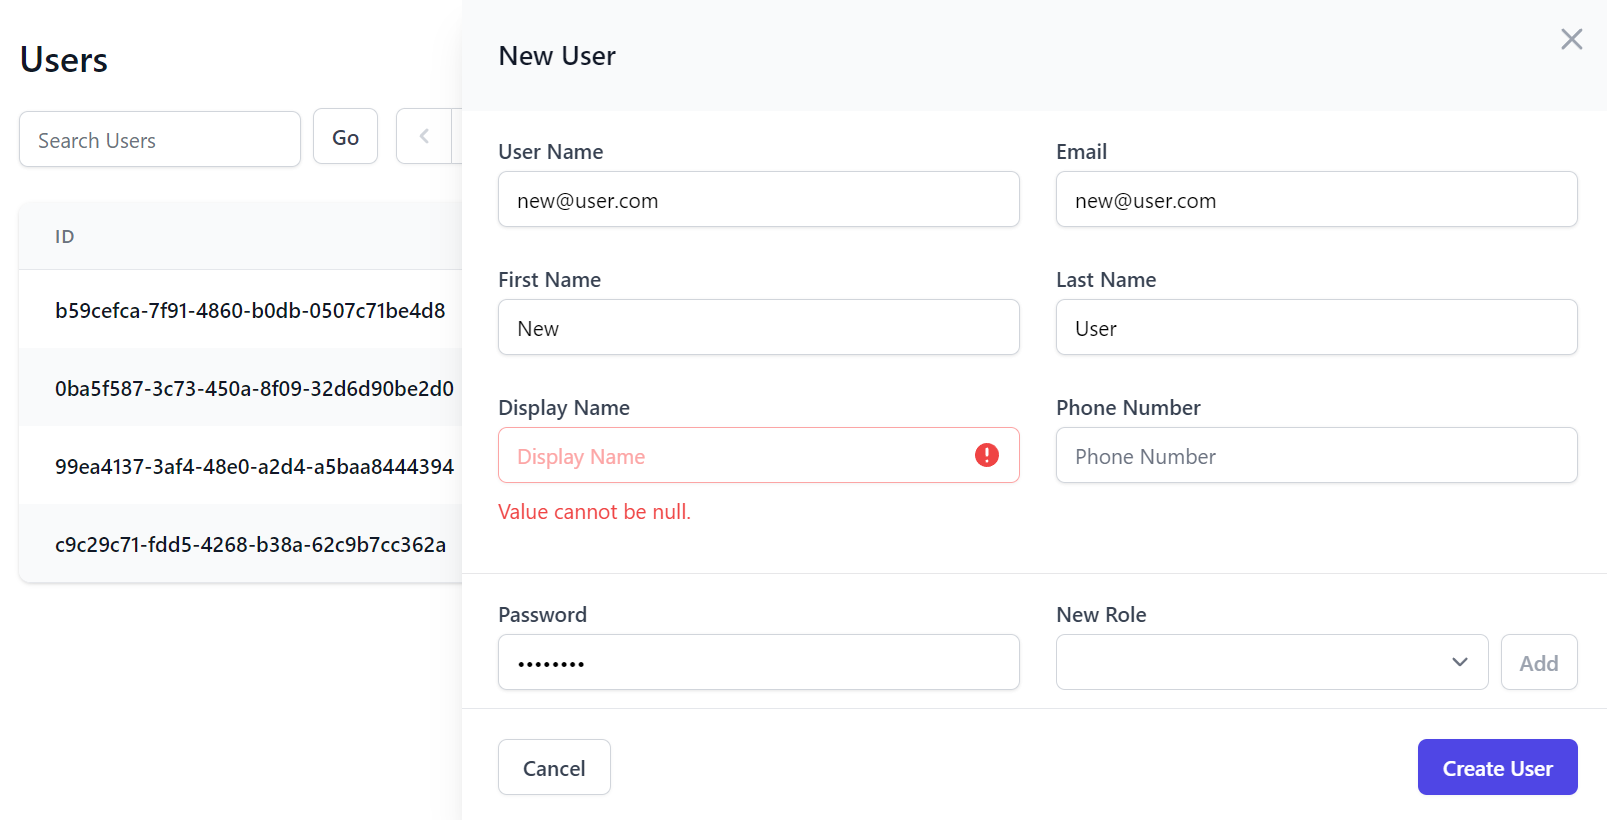Expand the New Role dropdown arrow
This screenshot has width=1607, height=820.
(x=1459, y=662)
